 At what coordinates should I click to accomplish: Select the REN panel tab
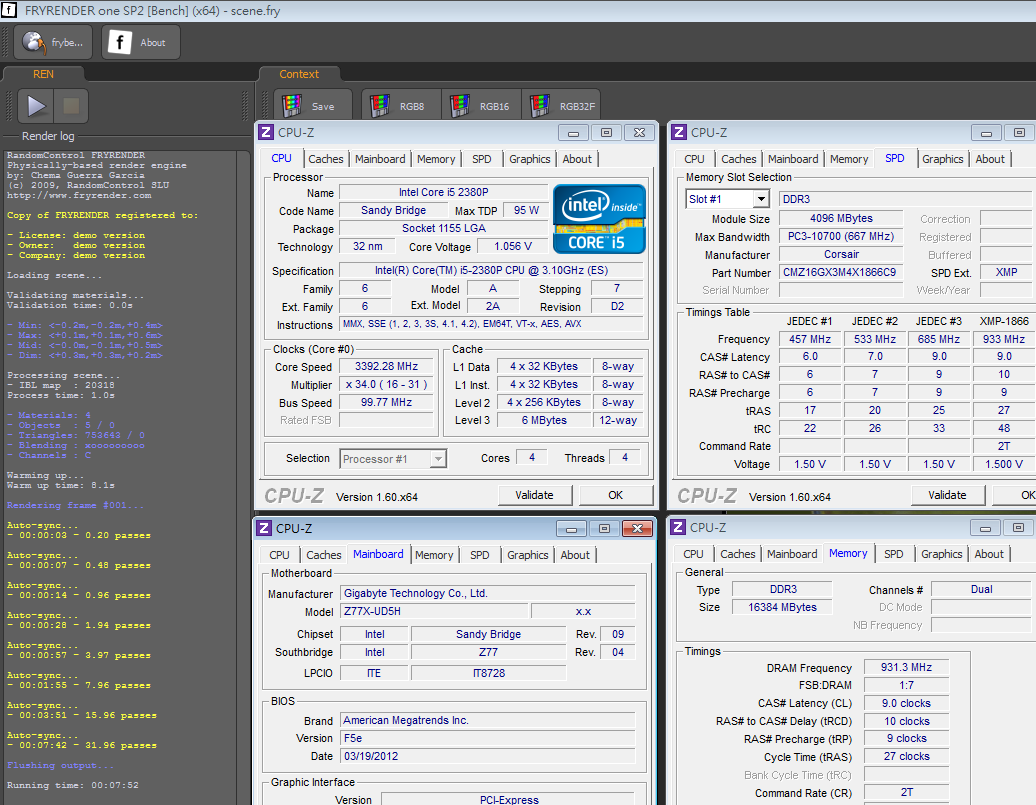(x=43, y=74)
